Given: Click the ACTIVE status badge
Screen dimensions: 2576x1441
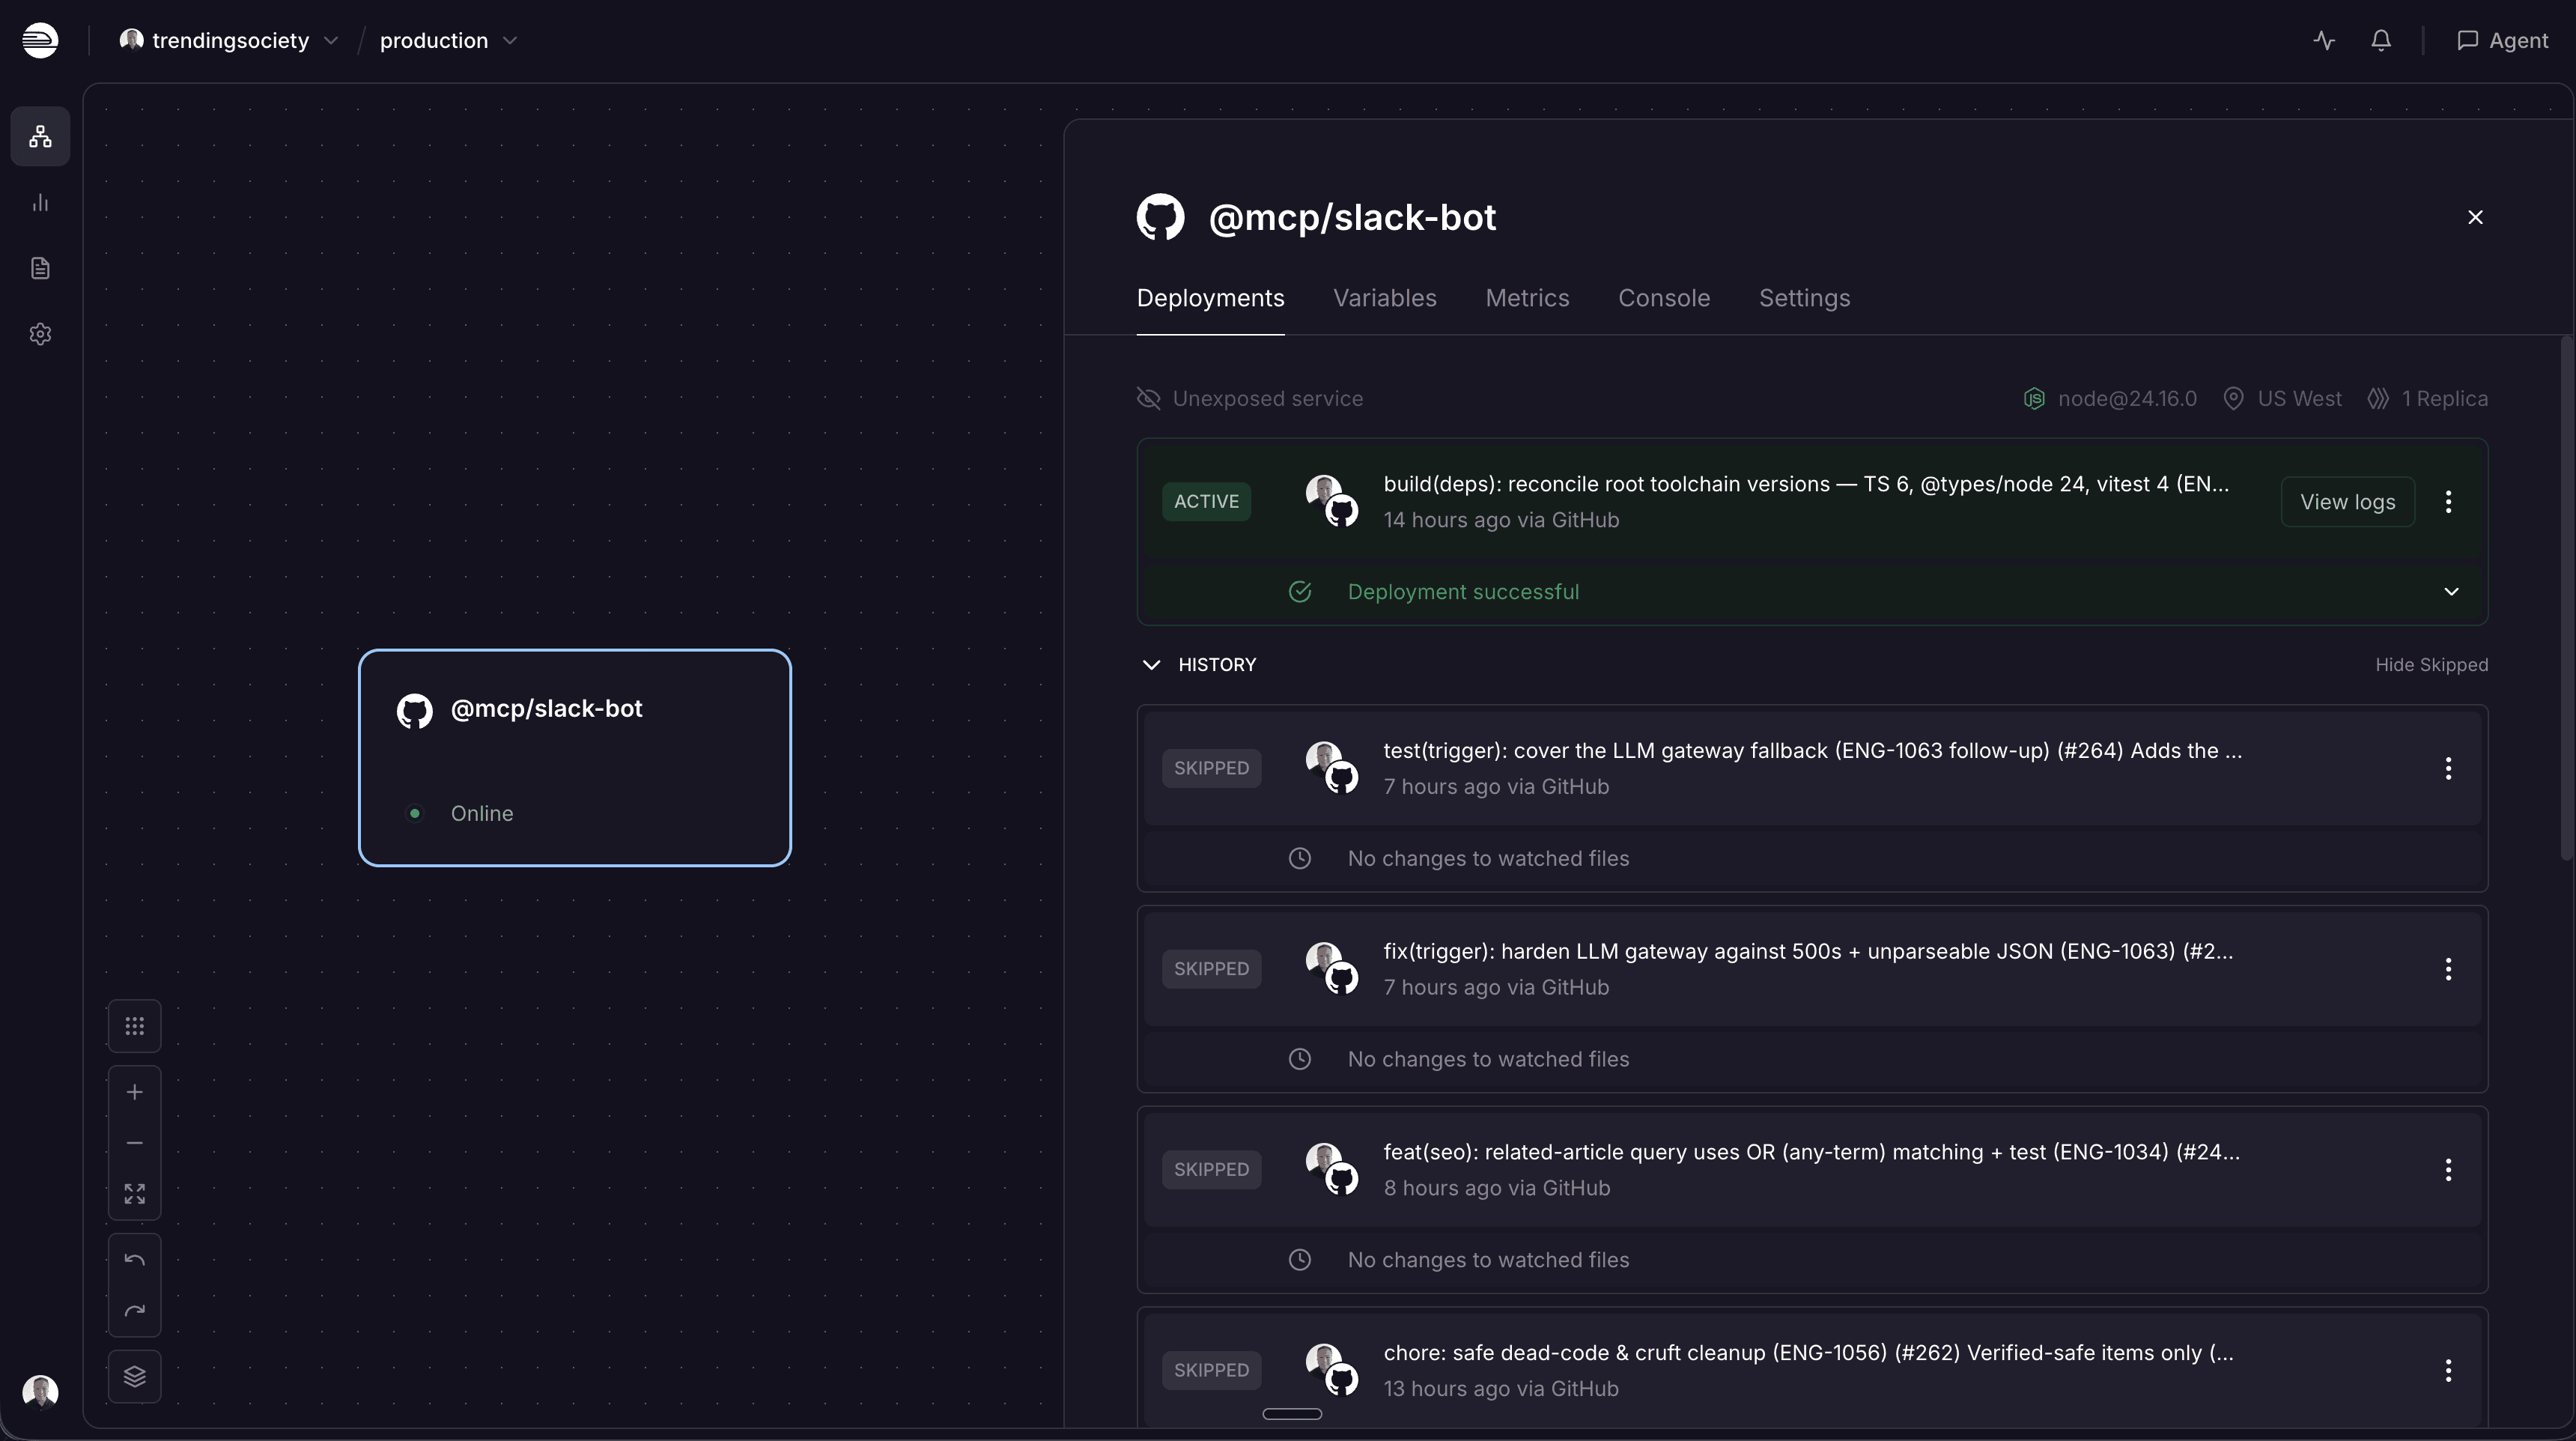Looking at the screenshot, I should [x=1206, y=502].
